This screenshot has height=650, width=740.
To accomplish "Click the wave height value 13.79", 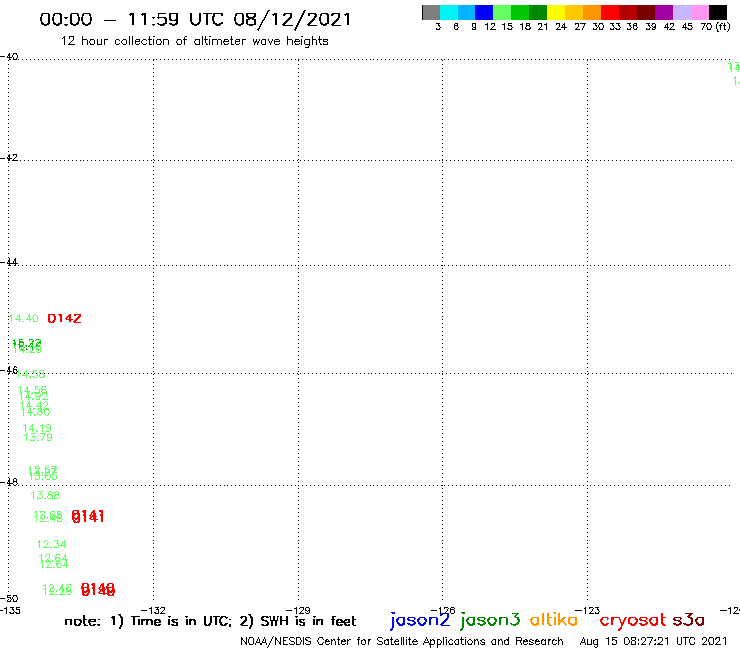I will [x=38, y=437].
